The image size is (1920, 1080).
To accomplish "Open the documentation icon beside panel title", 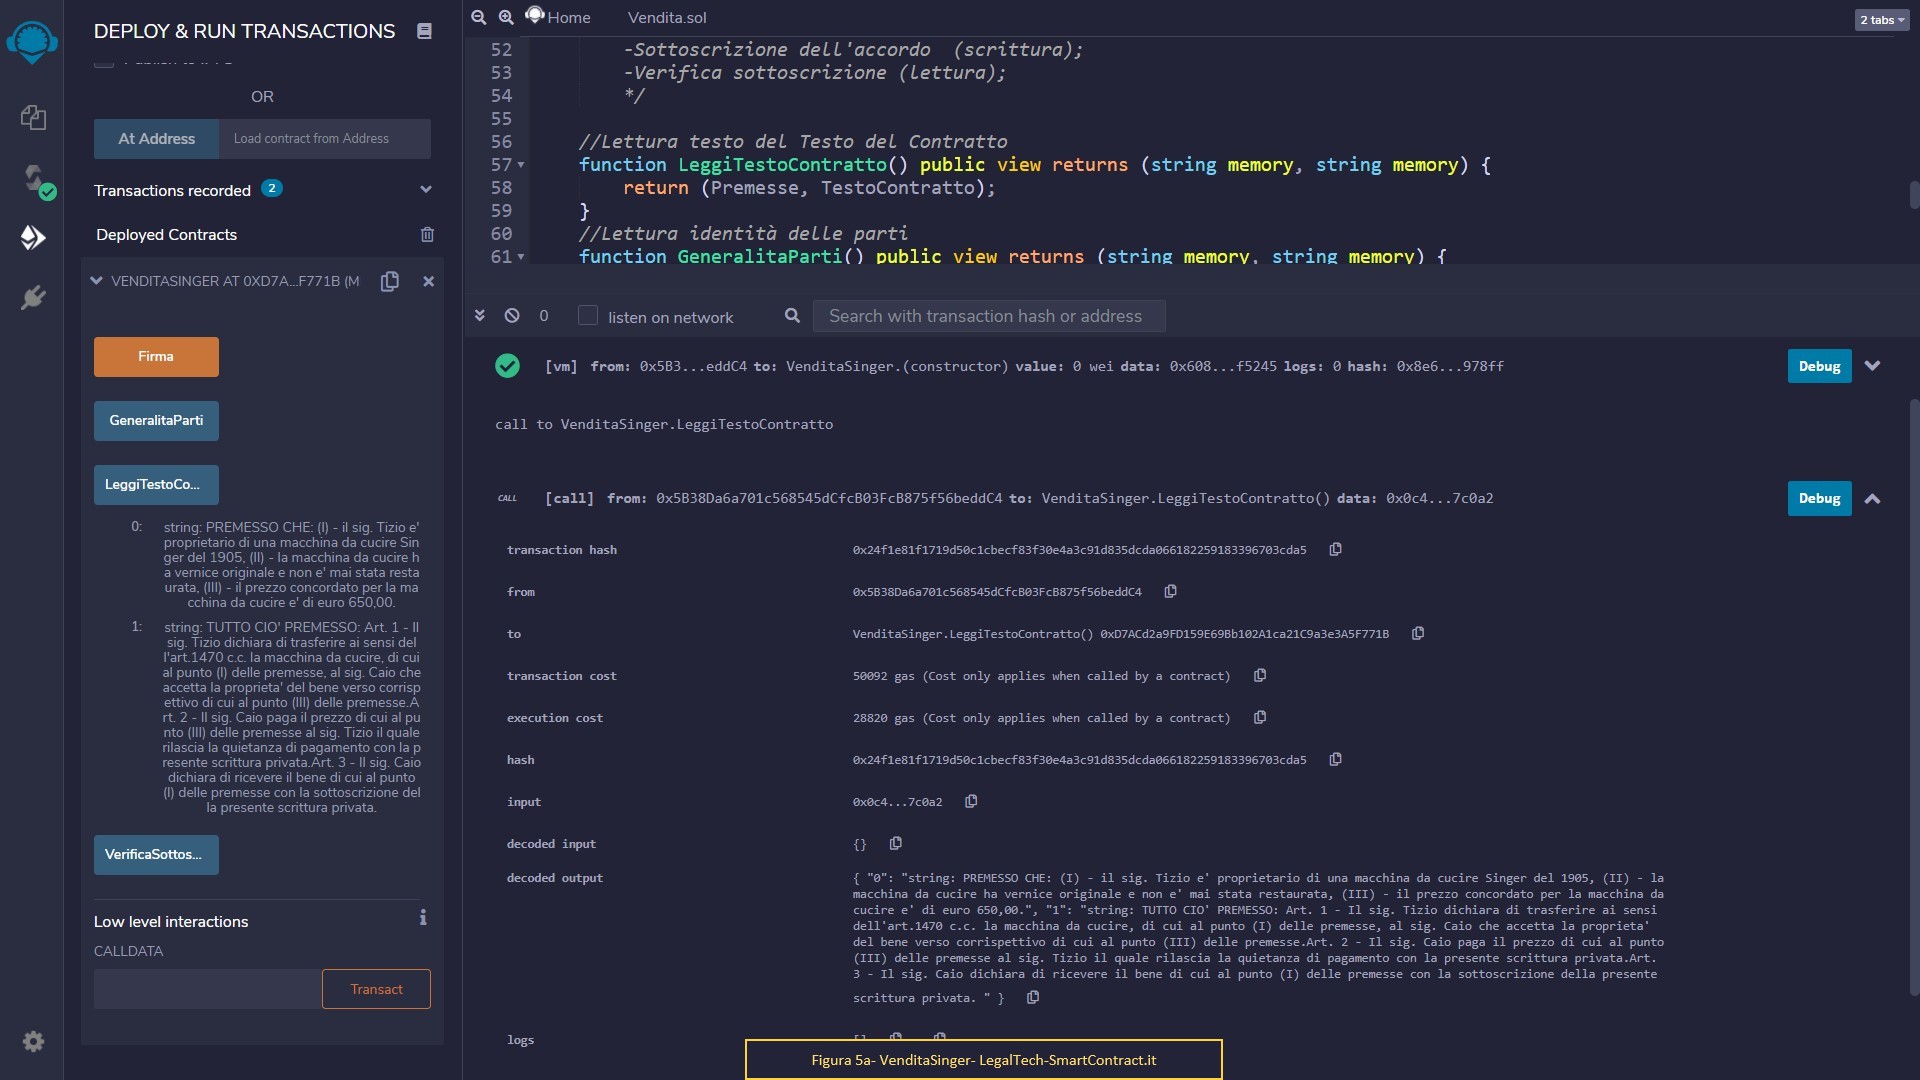I will point(424,31).
